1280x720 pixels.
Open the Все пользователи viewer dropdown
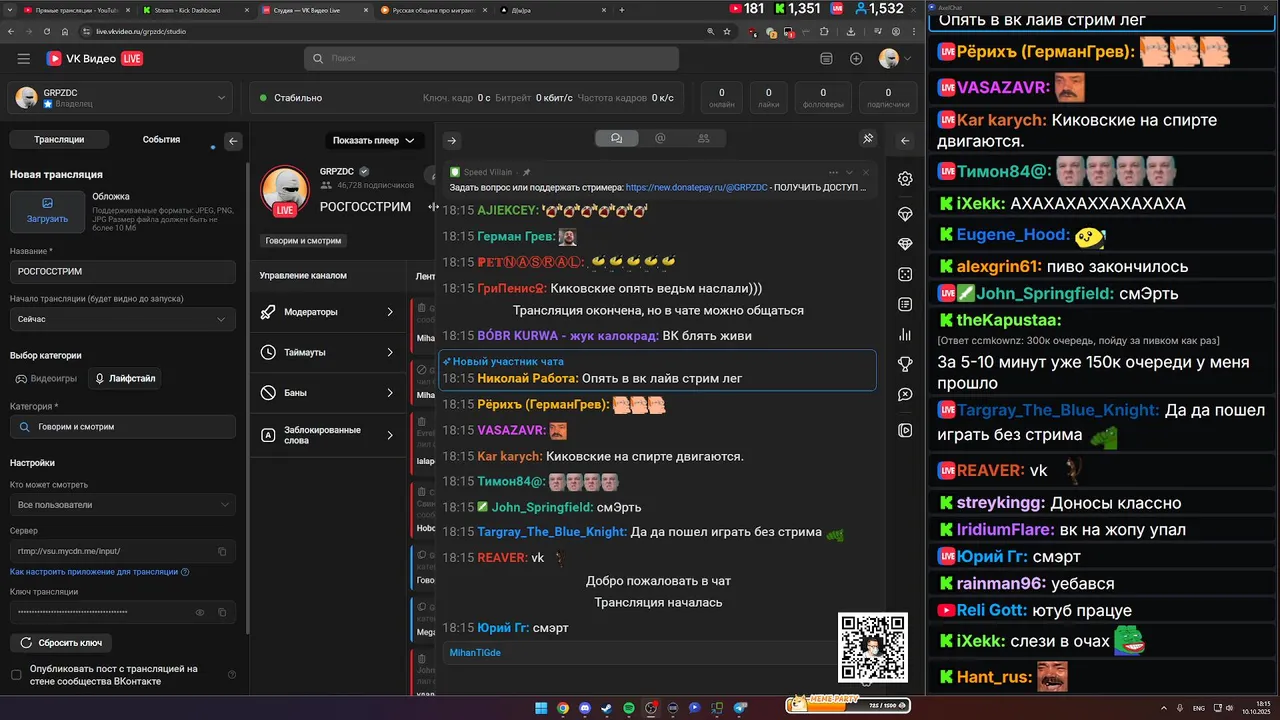tap(123, 505)
